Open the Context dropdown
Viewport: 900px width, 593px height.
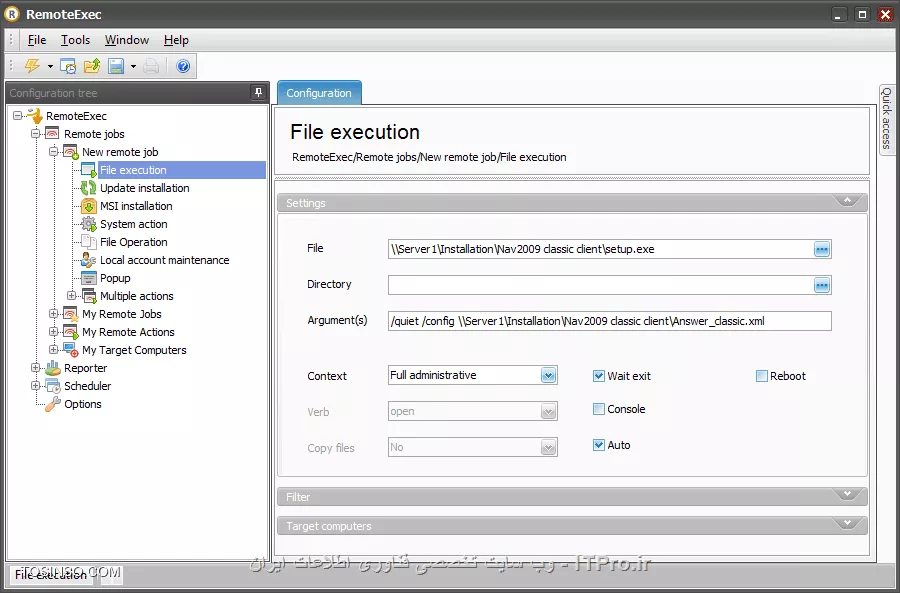(x=548, y=375)
